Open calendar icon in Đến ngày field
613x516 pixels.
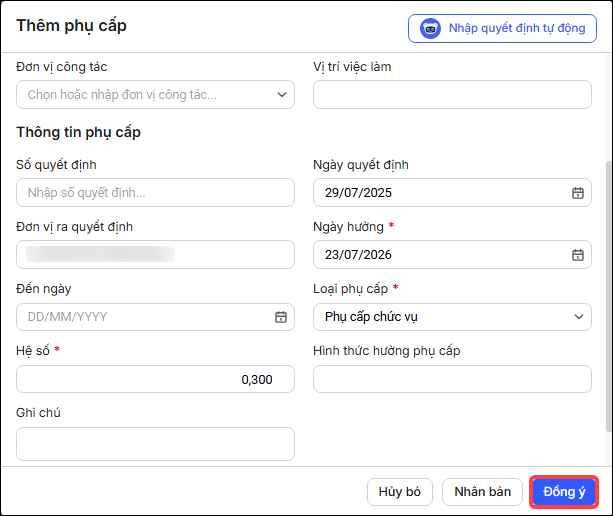[281, 317]
